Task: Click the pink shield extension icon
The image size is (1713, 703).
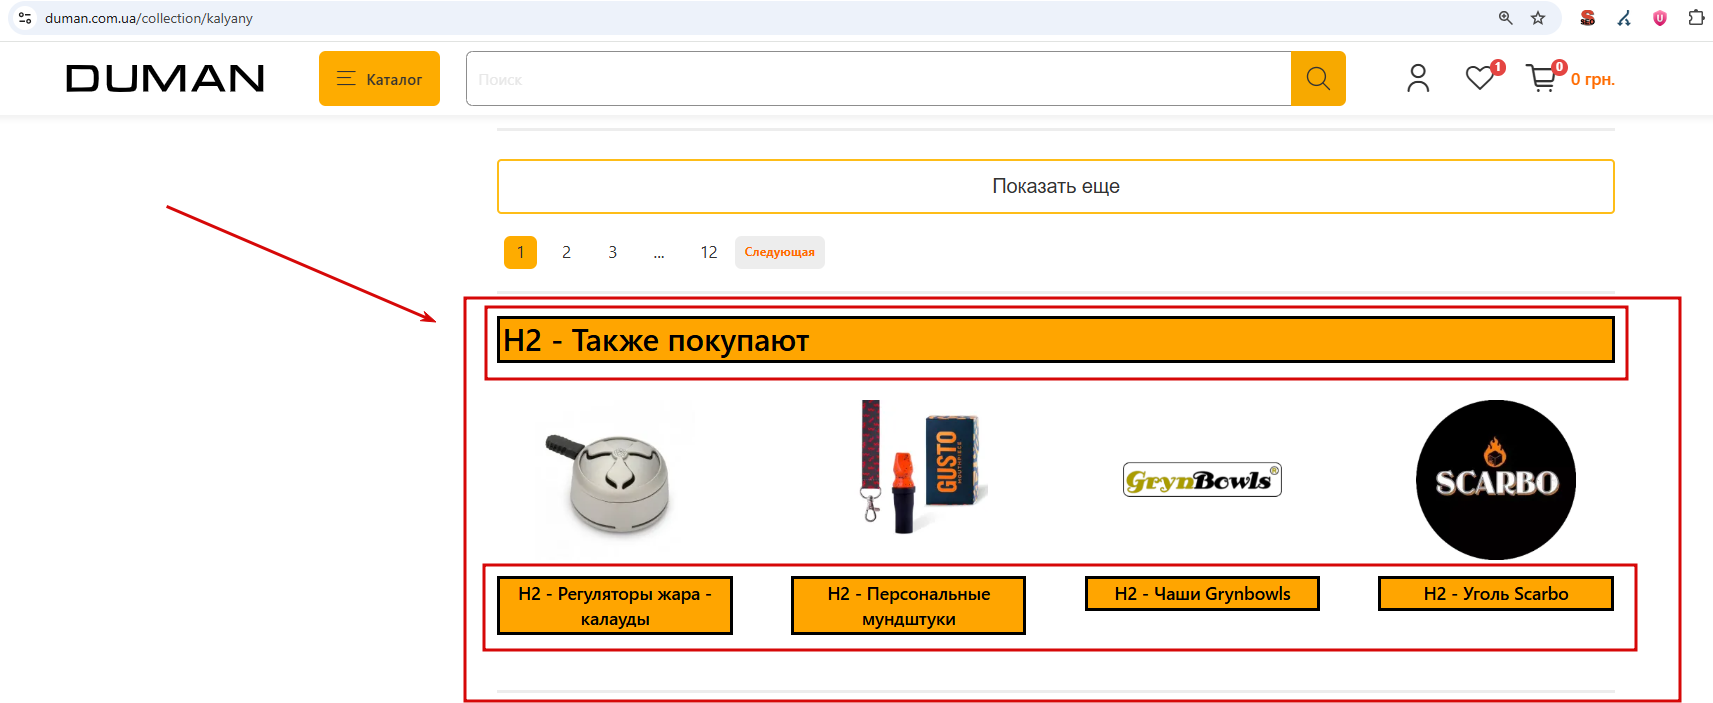Action: click(x=1660, y=18)
